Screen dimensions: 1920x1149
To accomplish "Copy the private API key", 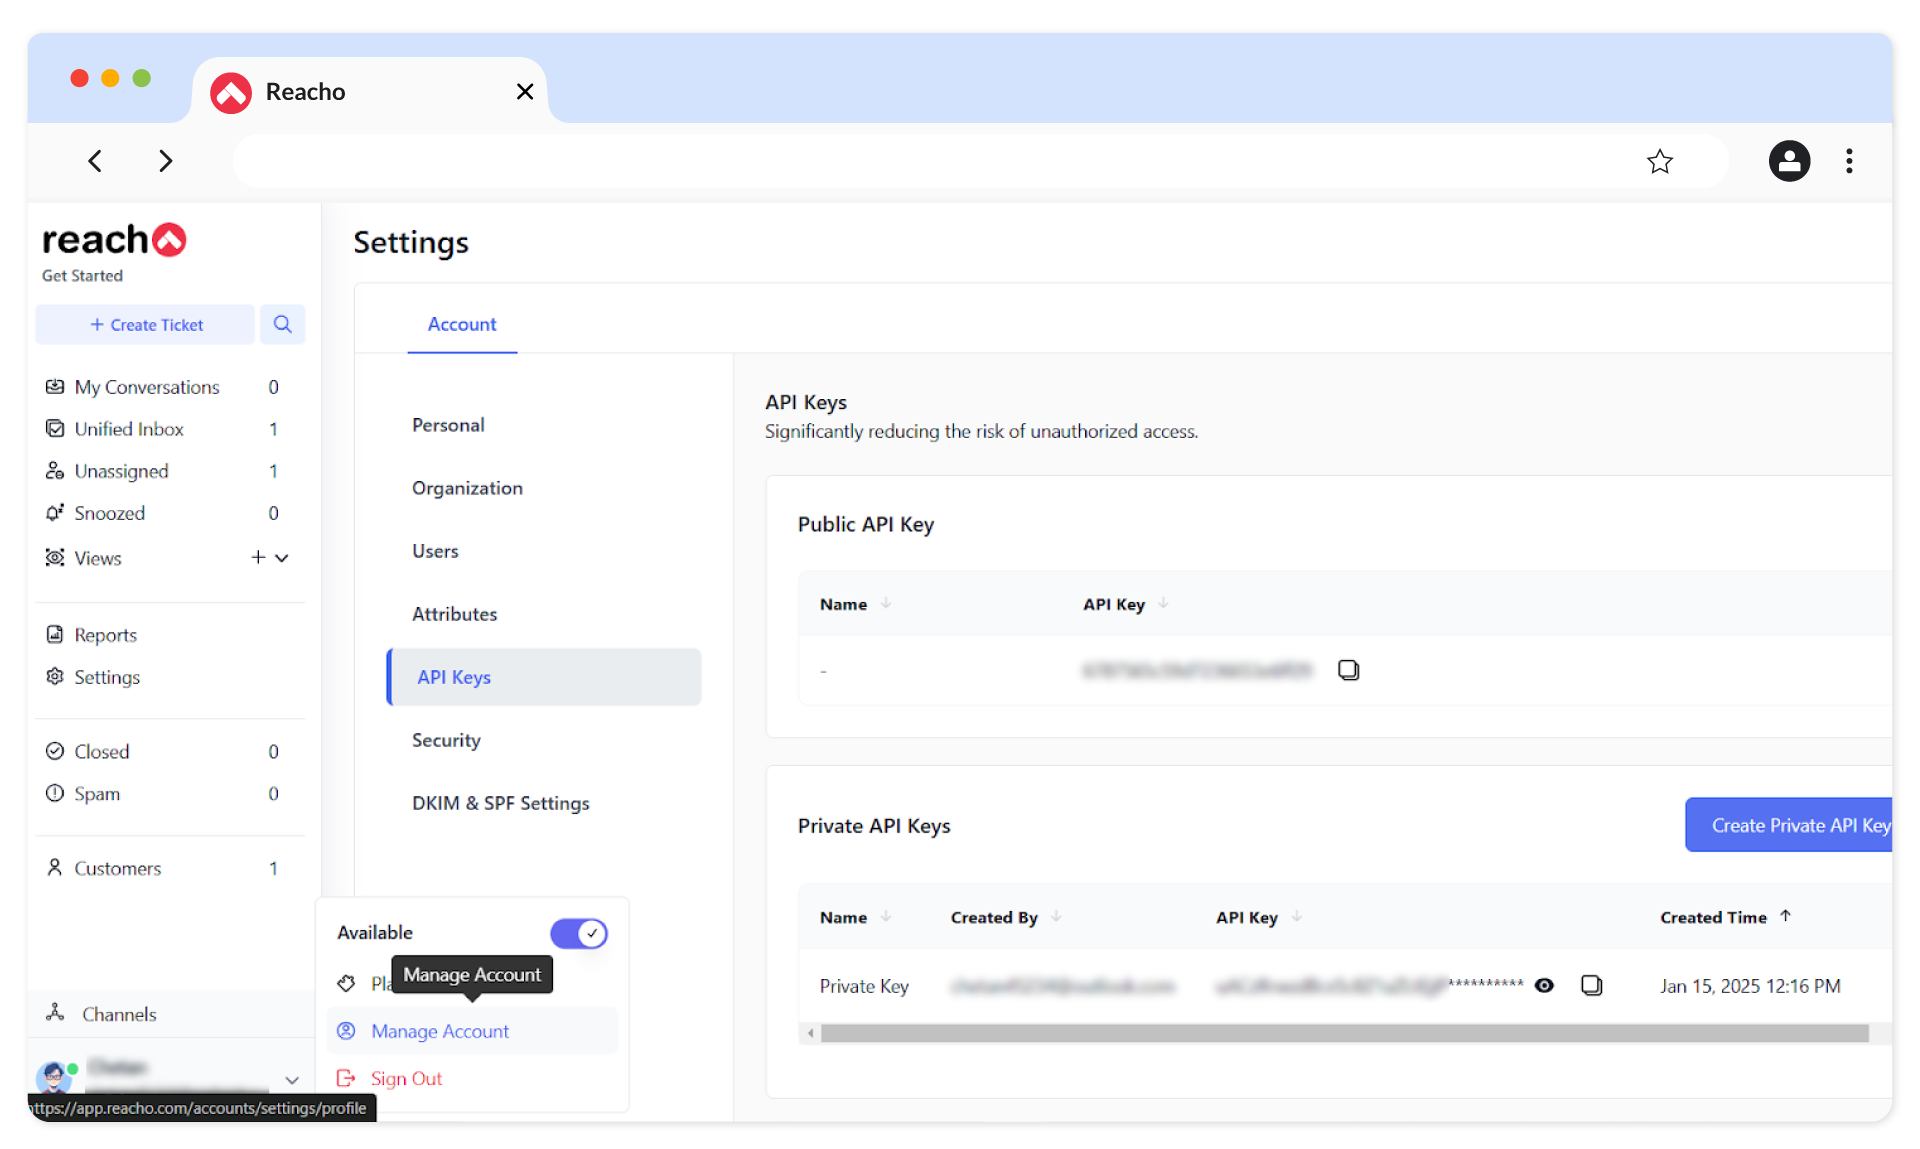I will [x=1591, y=986].
